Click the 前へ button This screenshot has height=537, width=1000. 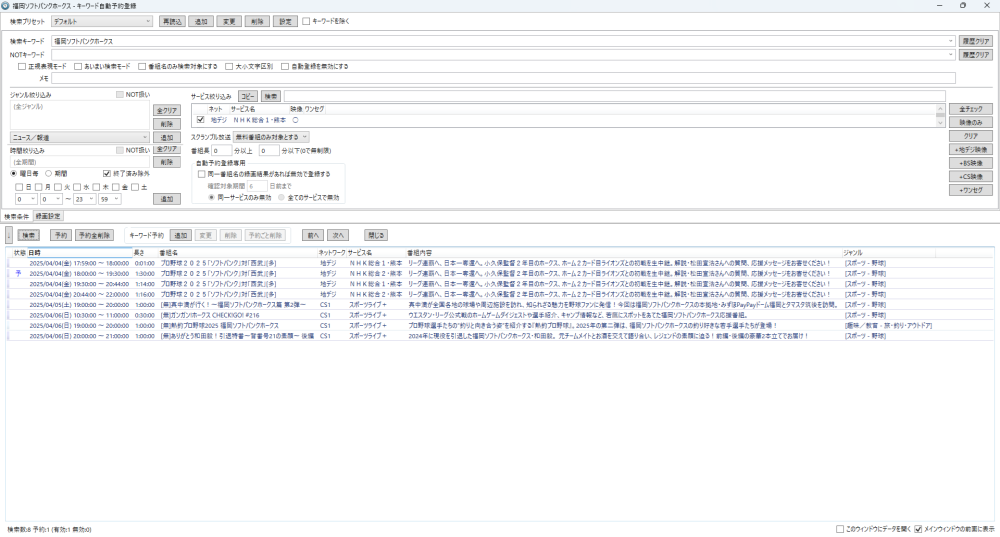tap(312, 235)
